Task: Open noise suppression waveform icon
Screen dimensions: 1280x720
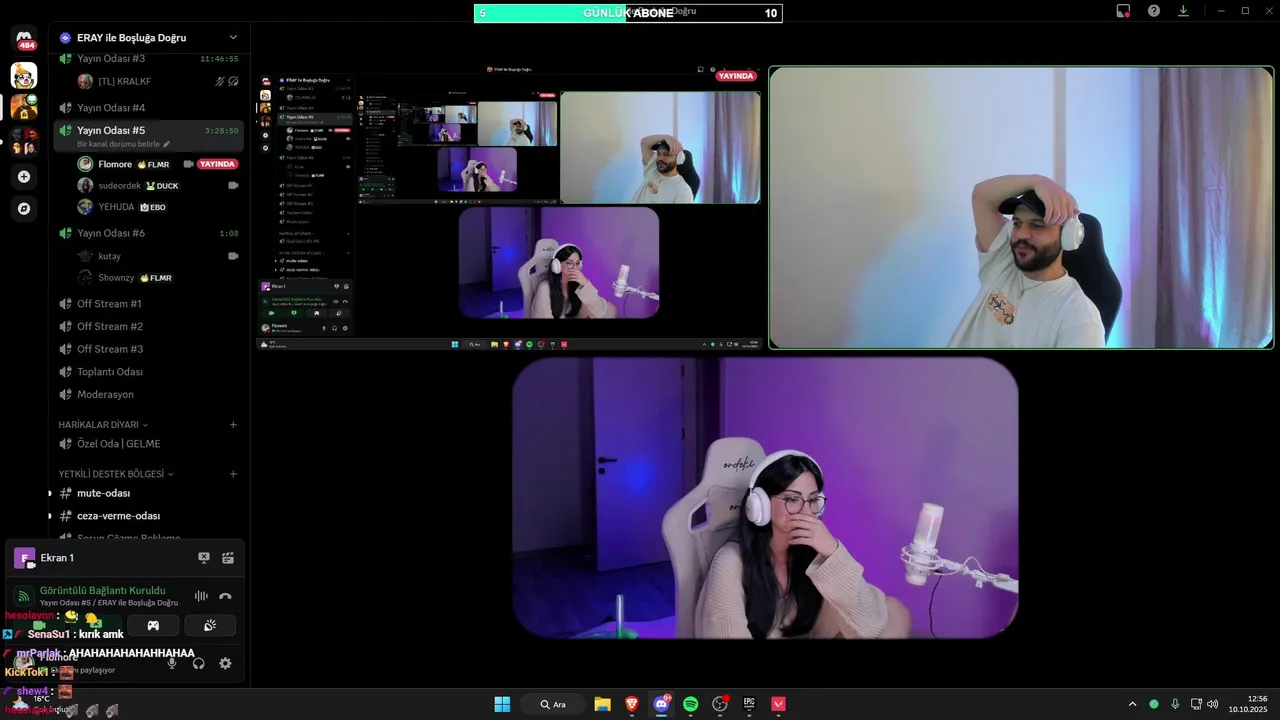Action: (x=201, y=596)
